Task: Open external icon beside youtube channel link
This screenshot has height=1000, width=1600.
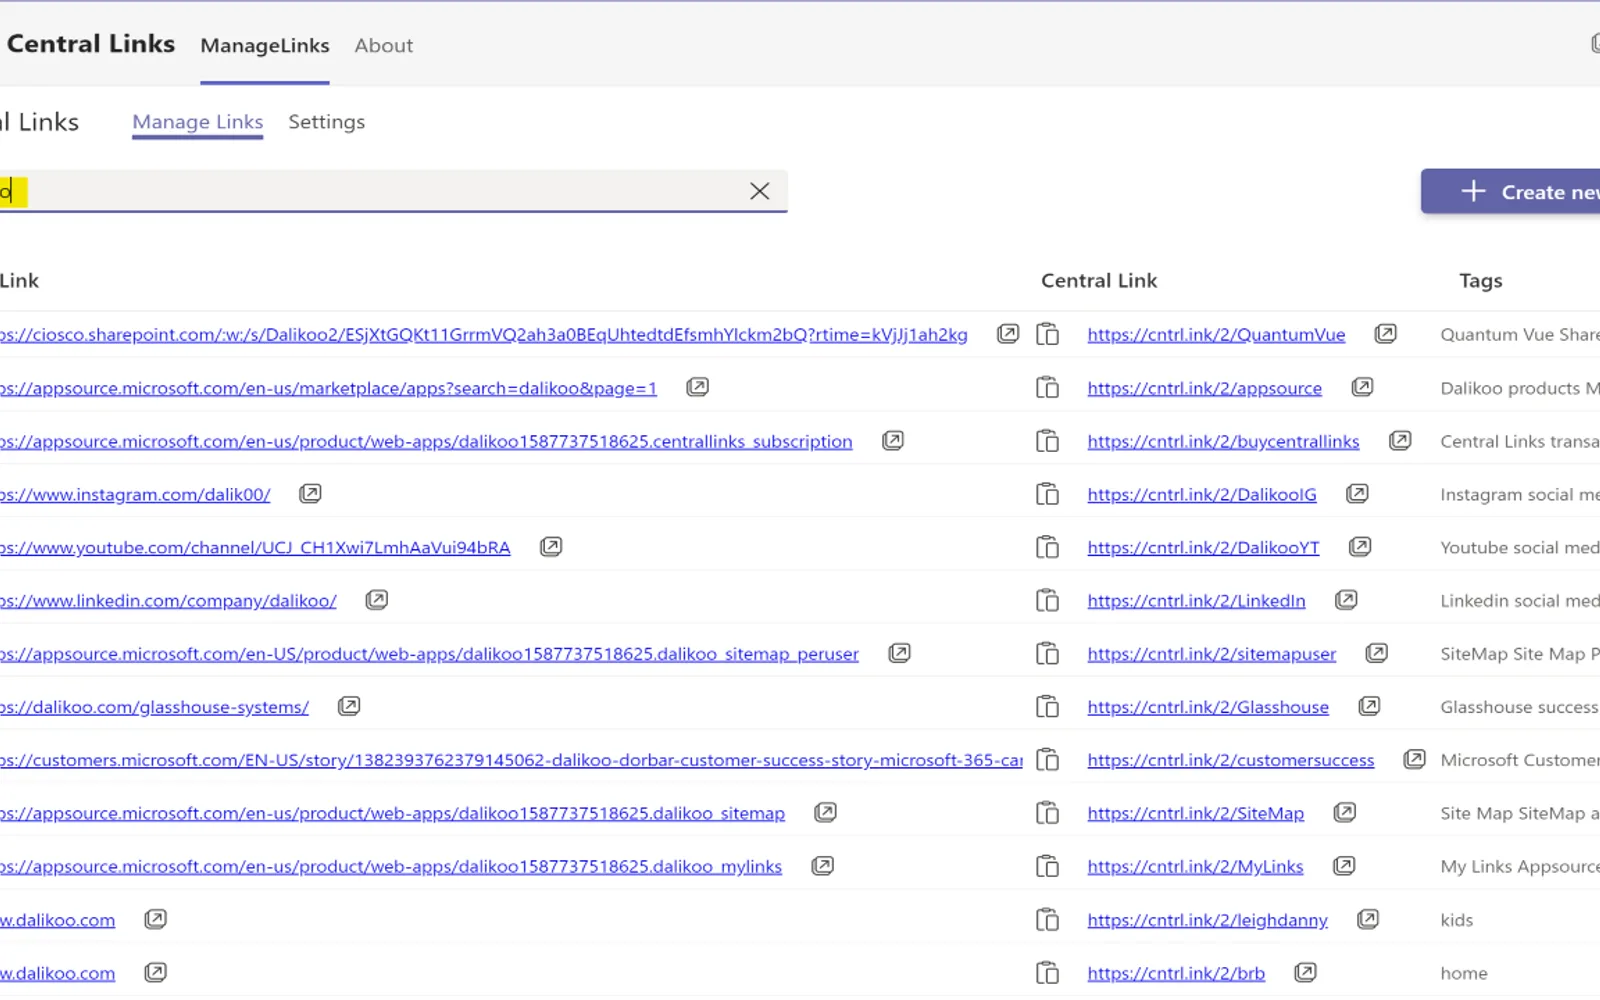Action: (551, 546)
